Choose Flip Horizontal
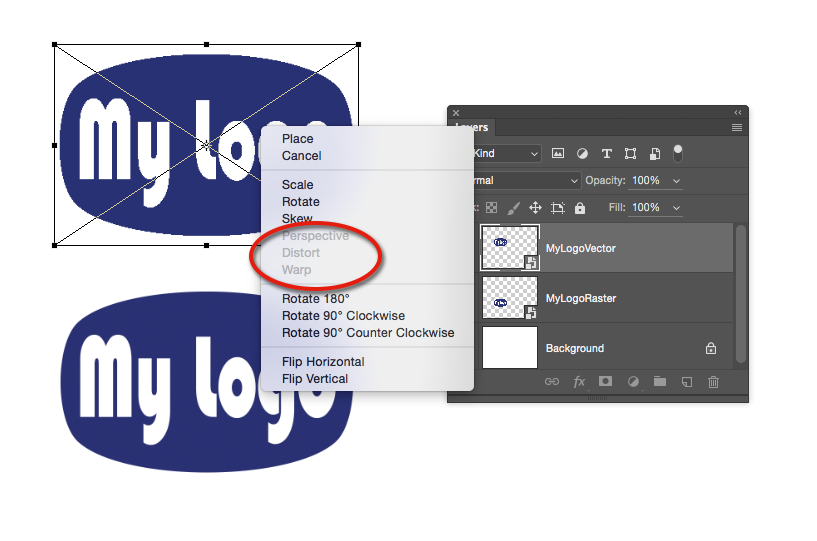 pyautogui.click(x=323, y=362)
